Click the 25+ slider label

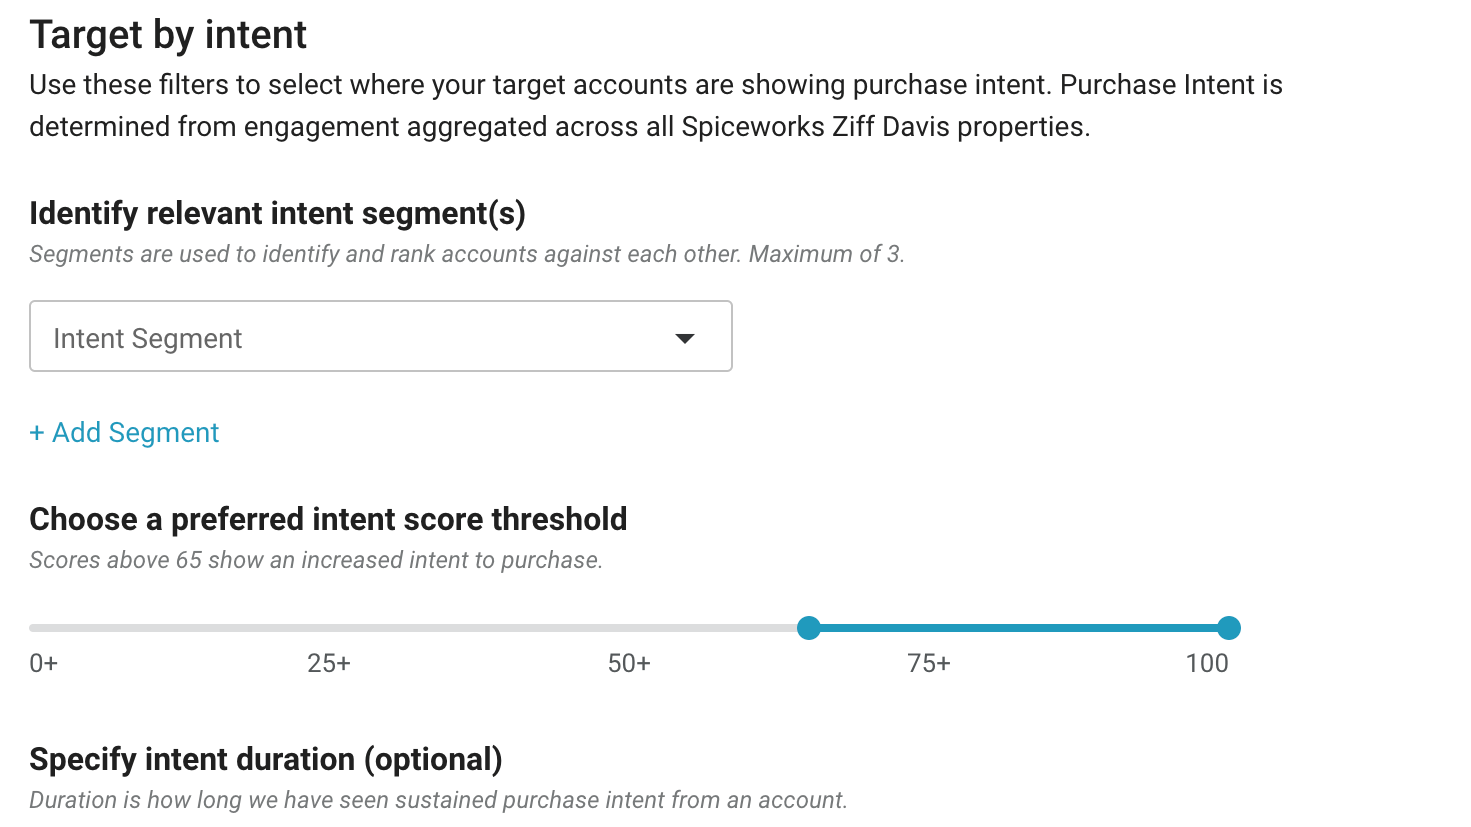click(329, 664)
